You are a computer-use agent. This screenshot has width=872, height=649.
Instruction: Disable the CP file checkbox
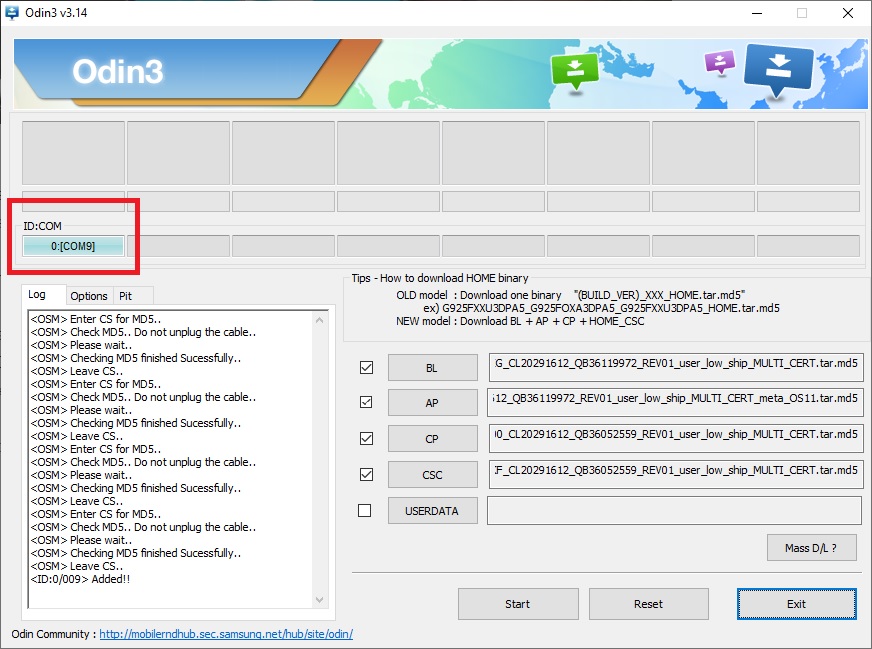(x=366, y=438)
